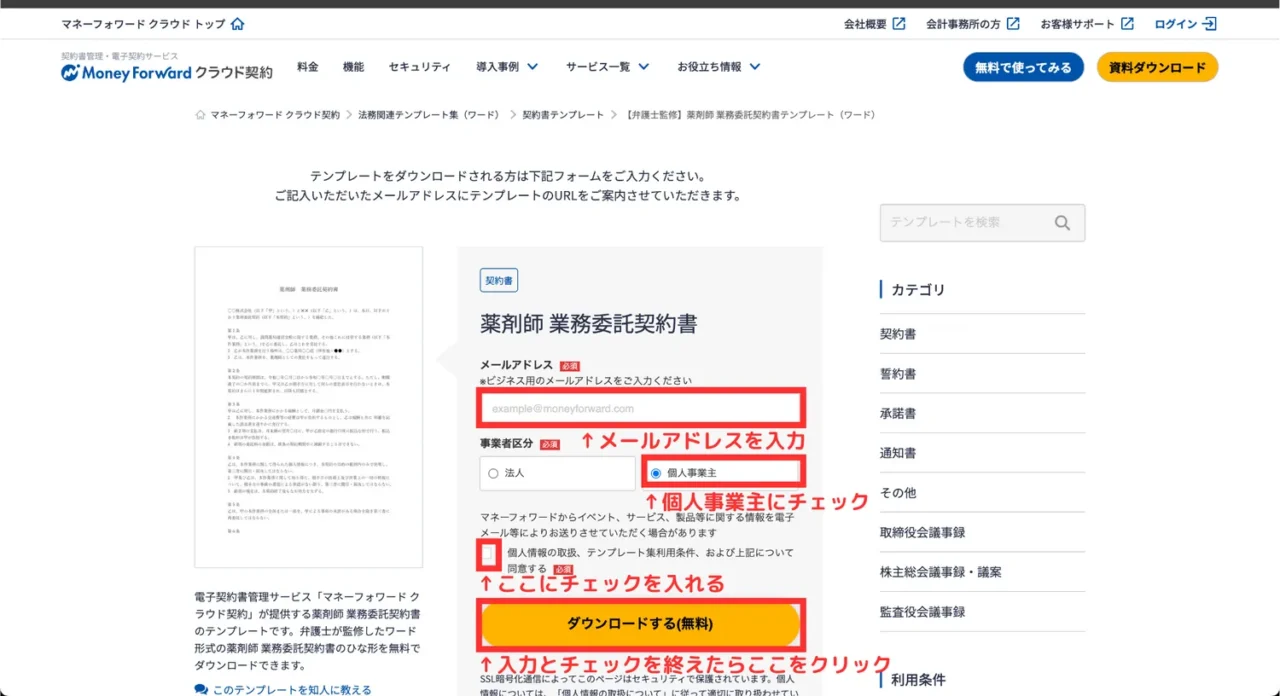Click the メールアドレス input field
Viewport: 1280px width, 696px height.
coord(642,409)
